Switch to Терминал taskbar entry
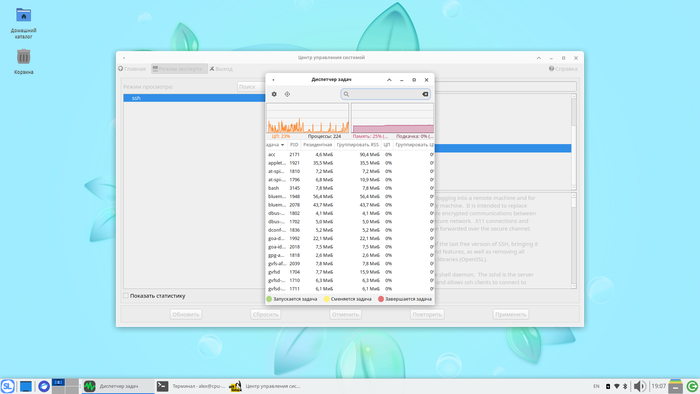The height and width of the screenshot is (394, 700). point(191,386)
